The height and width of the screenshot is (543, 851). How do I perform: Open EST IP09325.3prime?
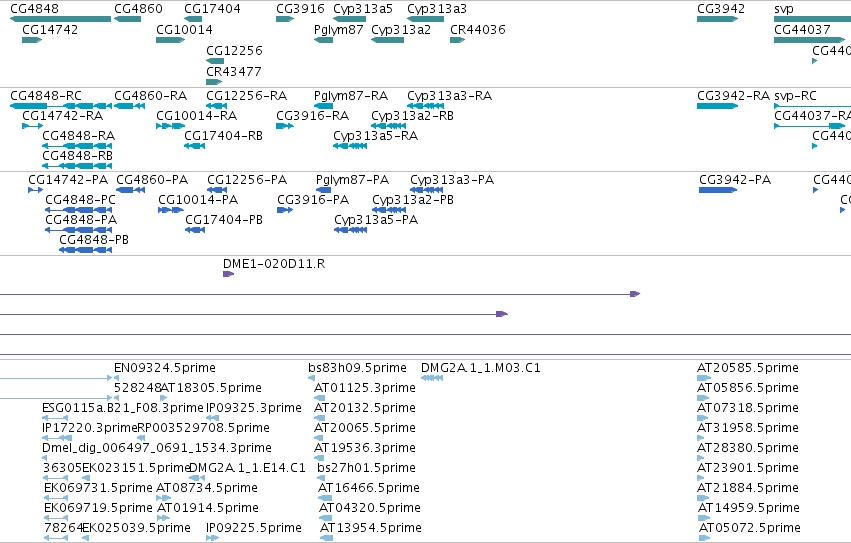pyautogui.click(x=254, y=408)
